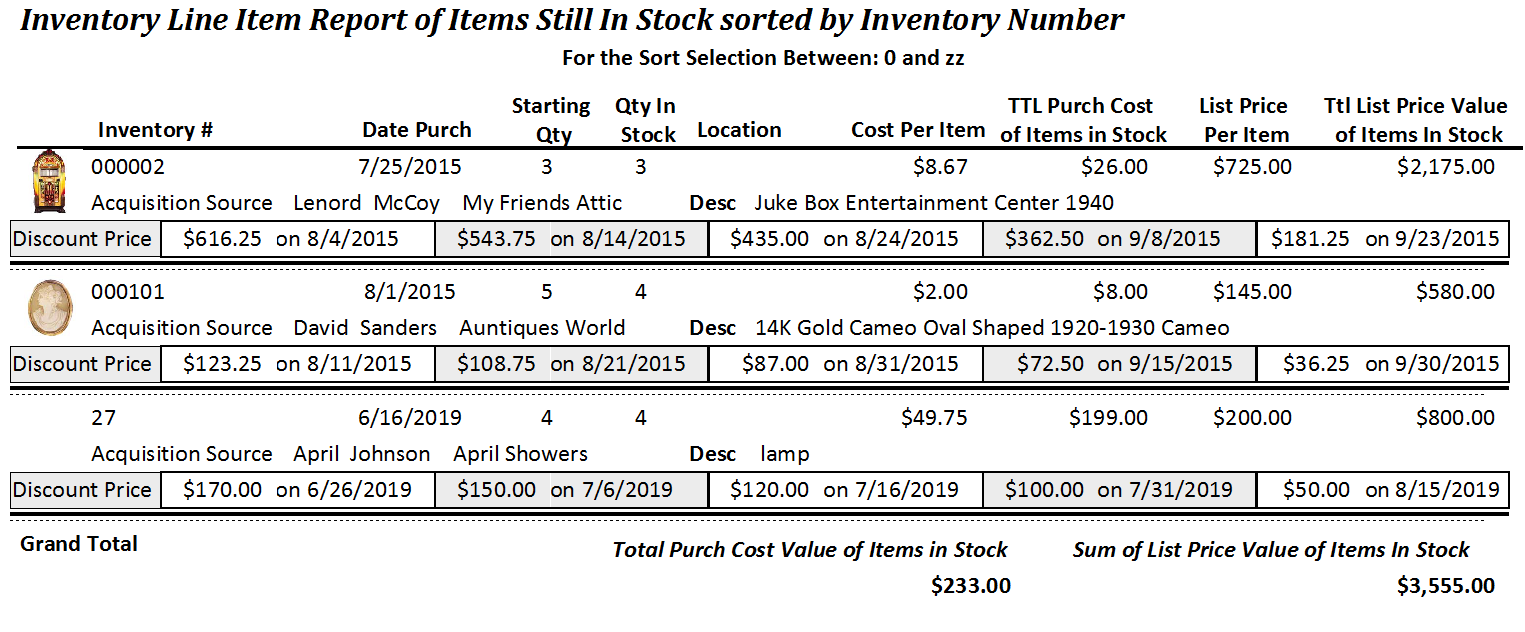Click the $50.00 on 8/15/2019 discount cell
The image size is (1525, 632).
click(1384, 490)
